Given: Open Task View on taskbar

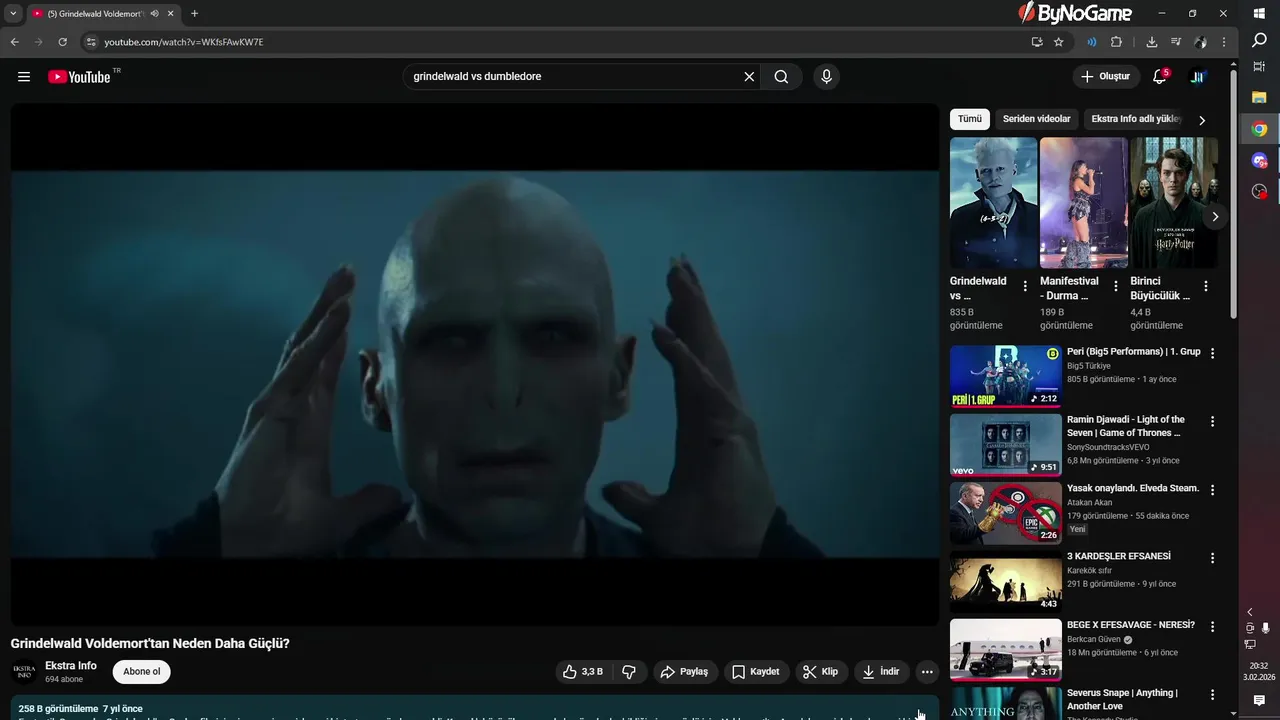Looking at the screenshot, I should (1259, 69).
